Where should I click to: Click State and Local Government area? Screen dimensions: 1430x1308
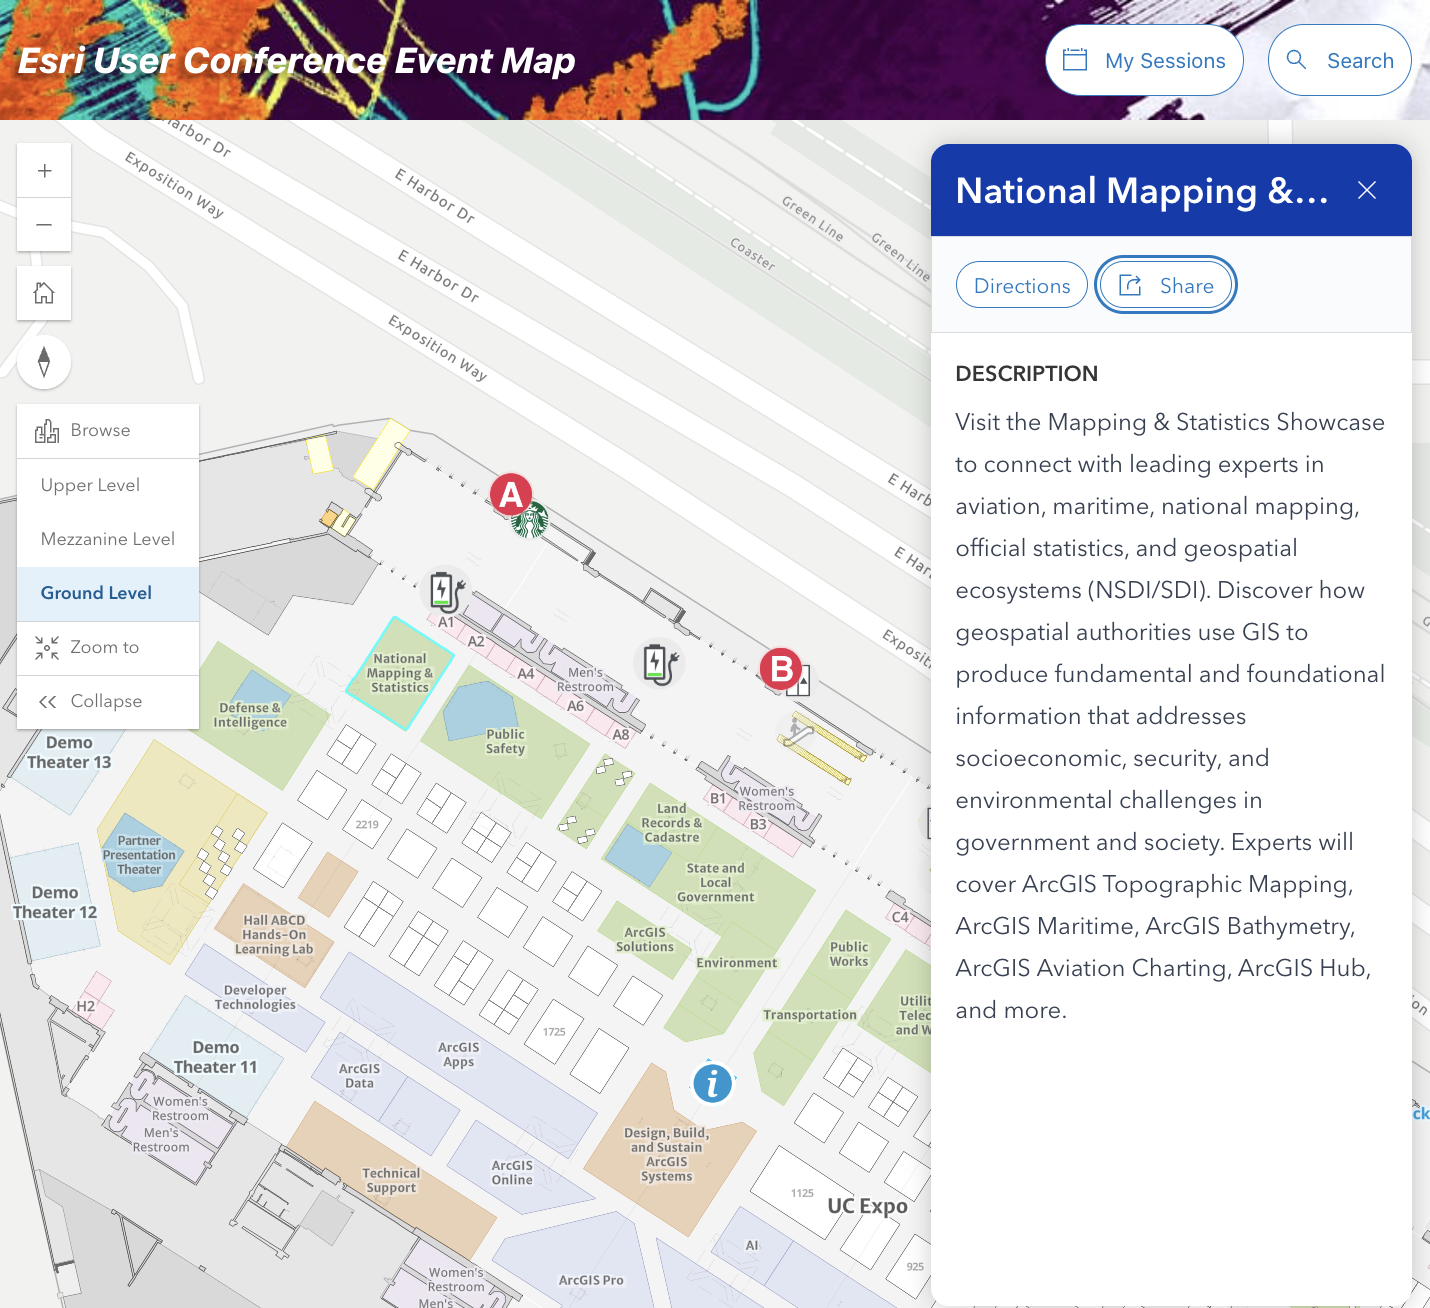click(x=716, y=883)
